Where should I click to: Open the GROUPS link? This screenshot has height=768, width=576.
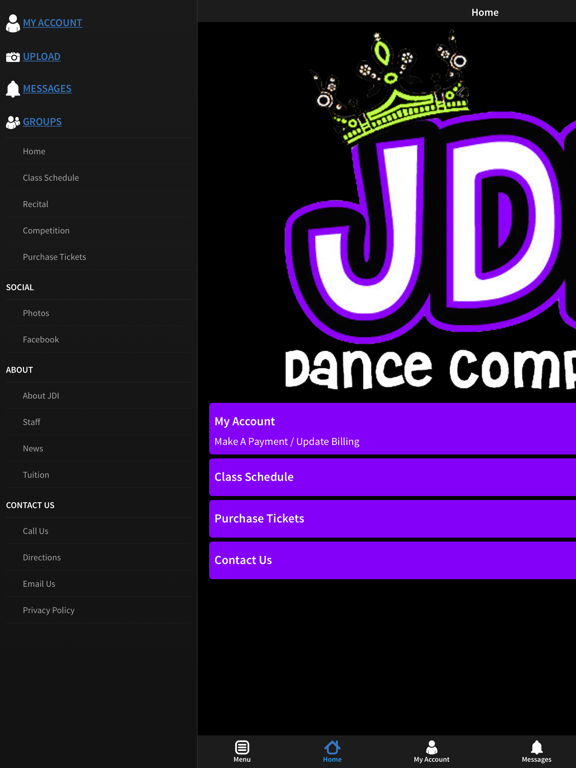tap(42, 121)
